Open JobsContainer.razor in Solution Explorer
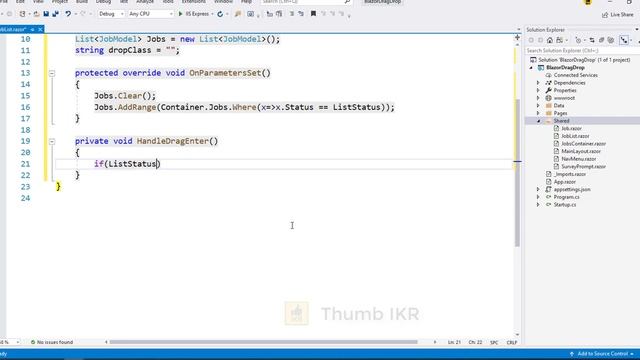The image size is (640, 360). pyautogui.click(x=583, y=144)
